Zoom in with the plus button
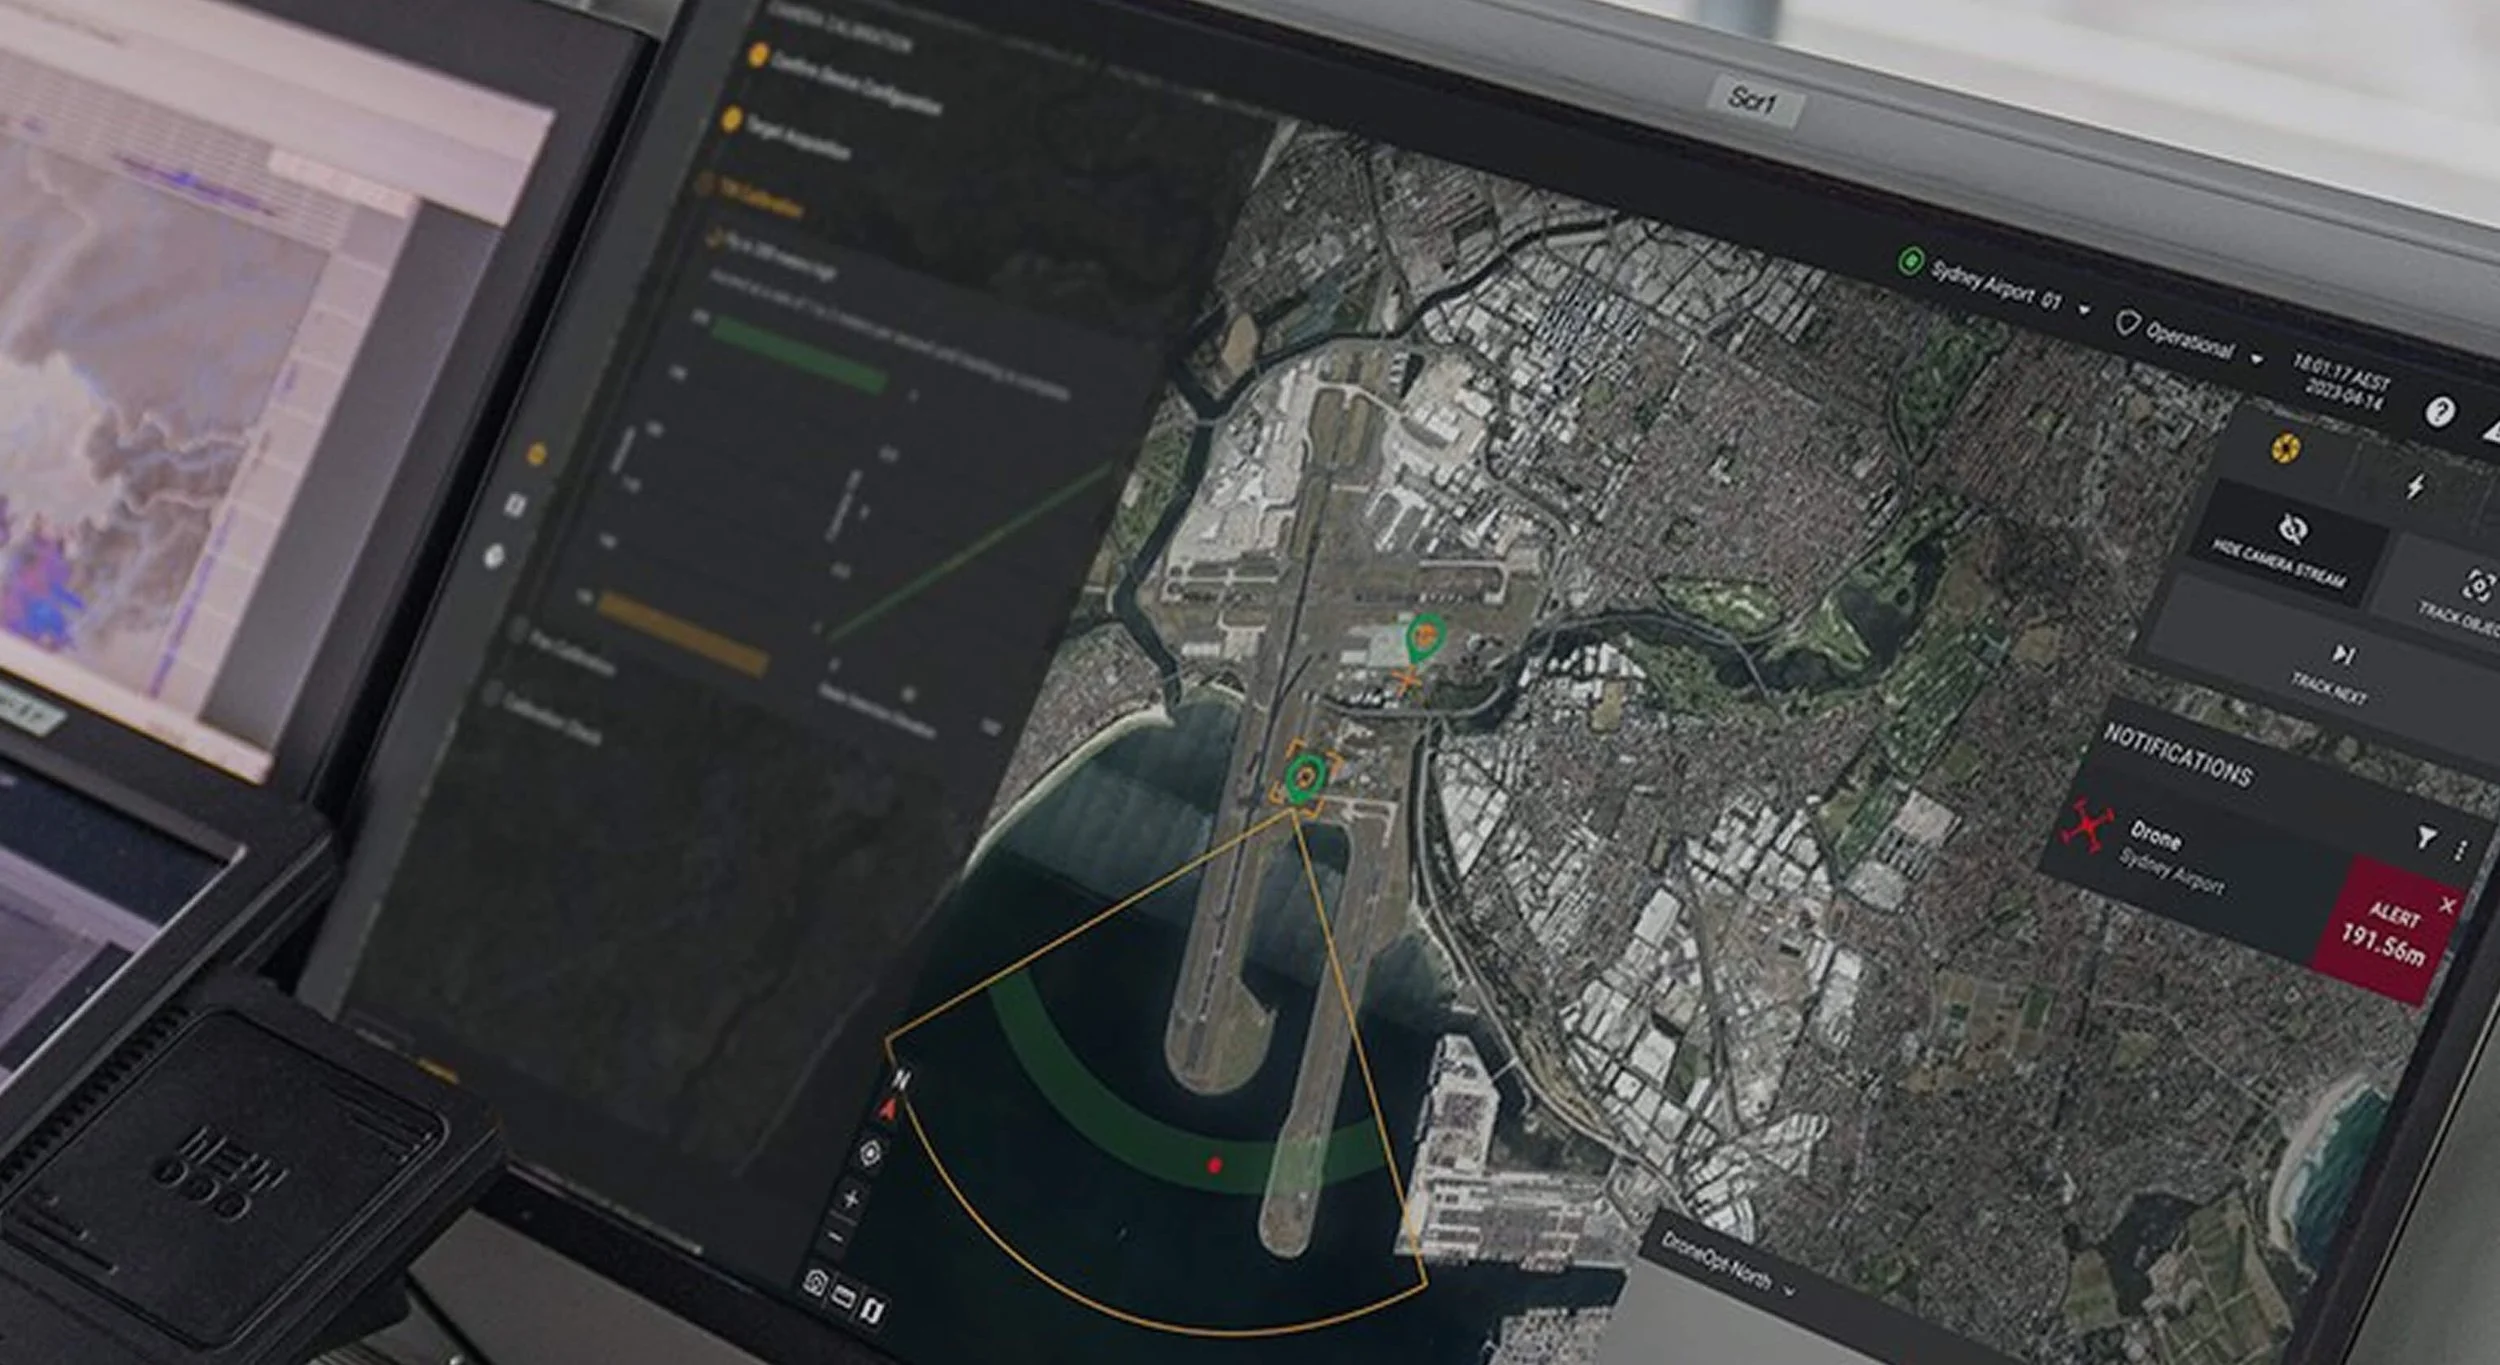Image resolution: width=2500 pixels, height=1365 pixels. [852, 1197]
